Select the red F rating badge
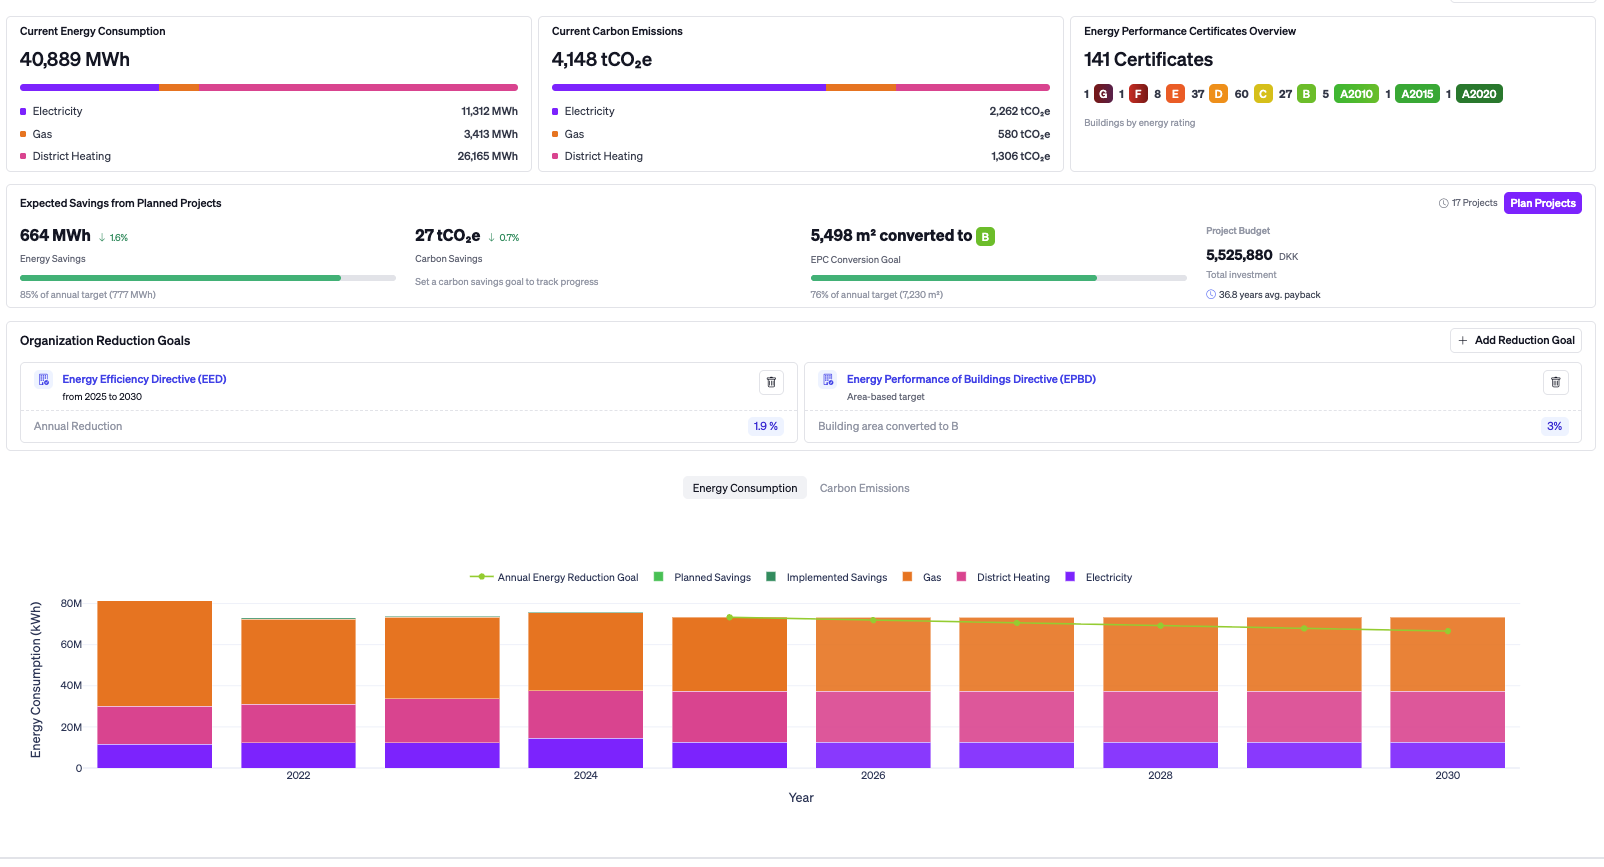 (x=1138, y=94)
